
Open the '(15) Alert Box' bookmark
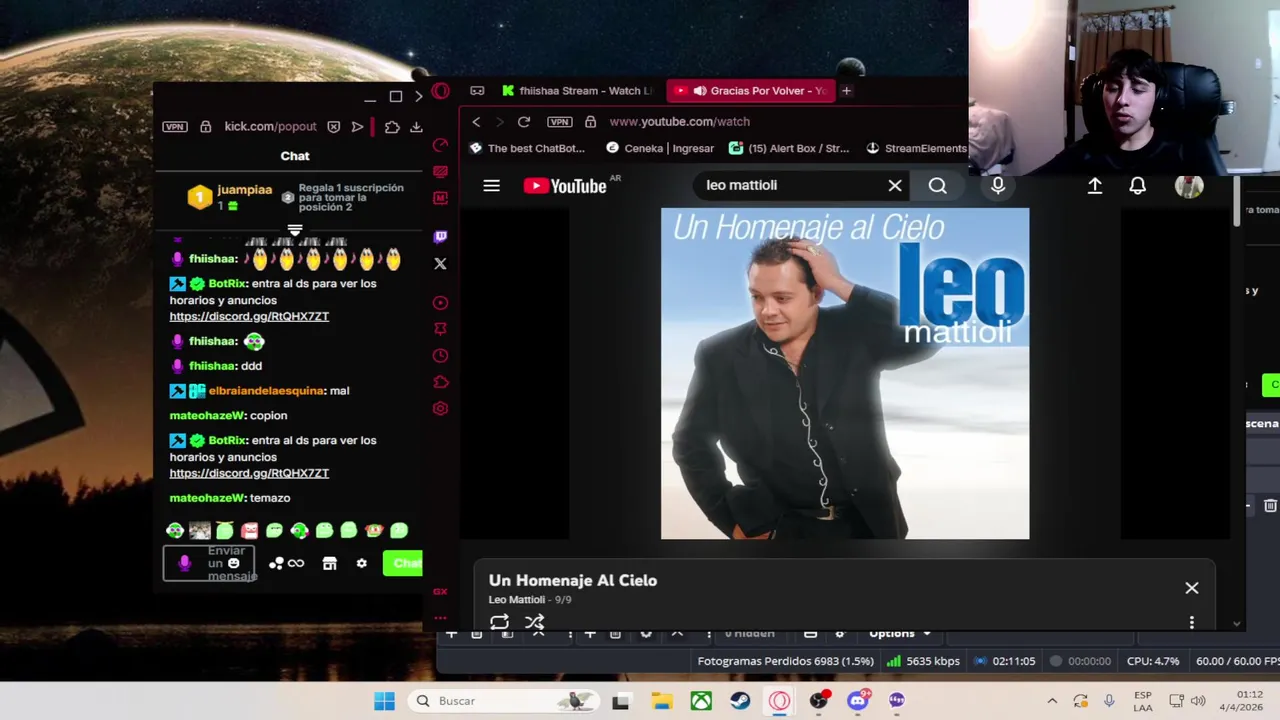789,148
